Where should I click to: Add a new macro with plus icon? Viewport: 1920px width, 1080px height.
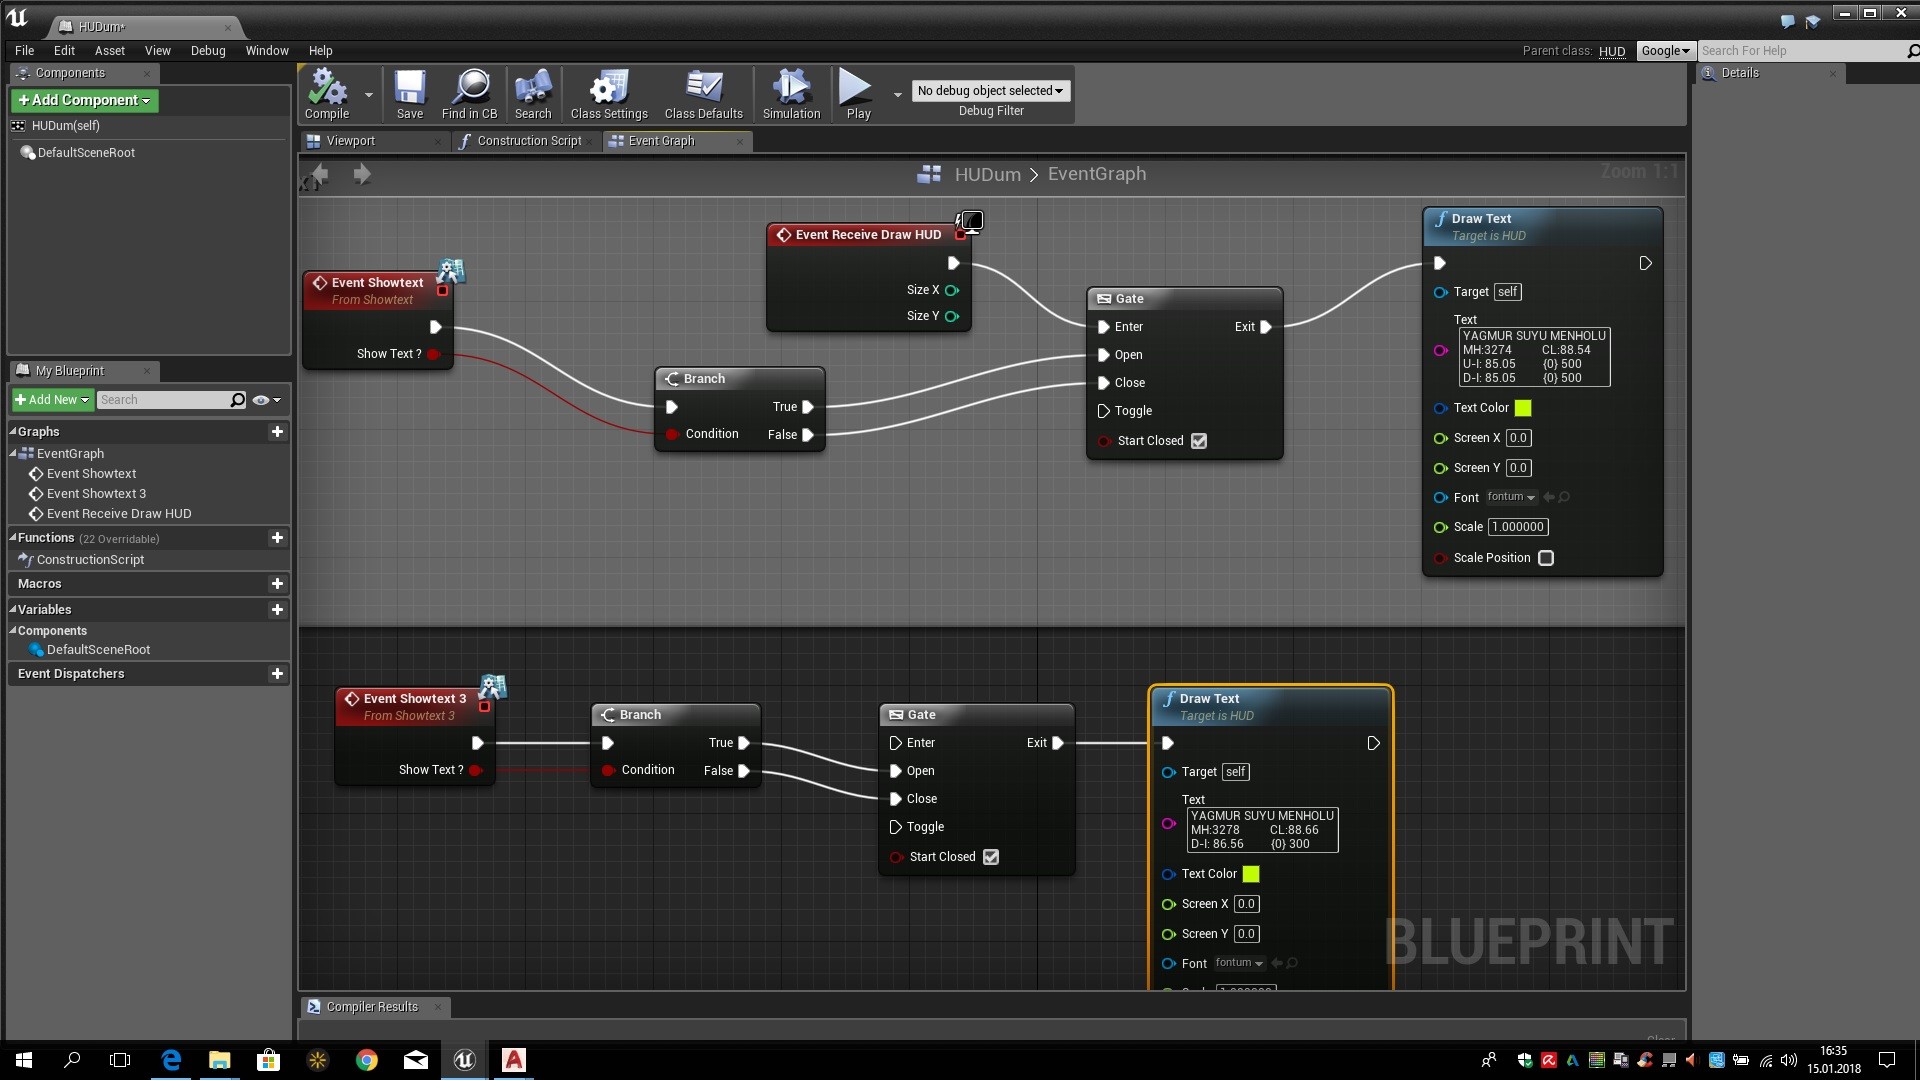tap(277, 584)
